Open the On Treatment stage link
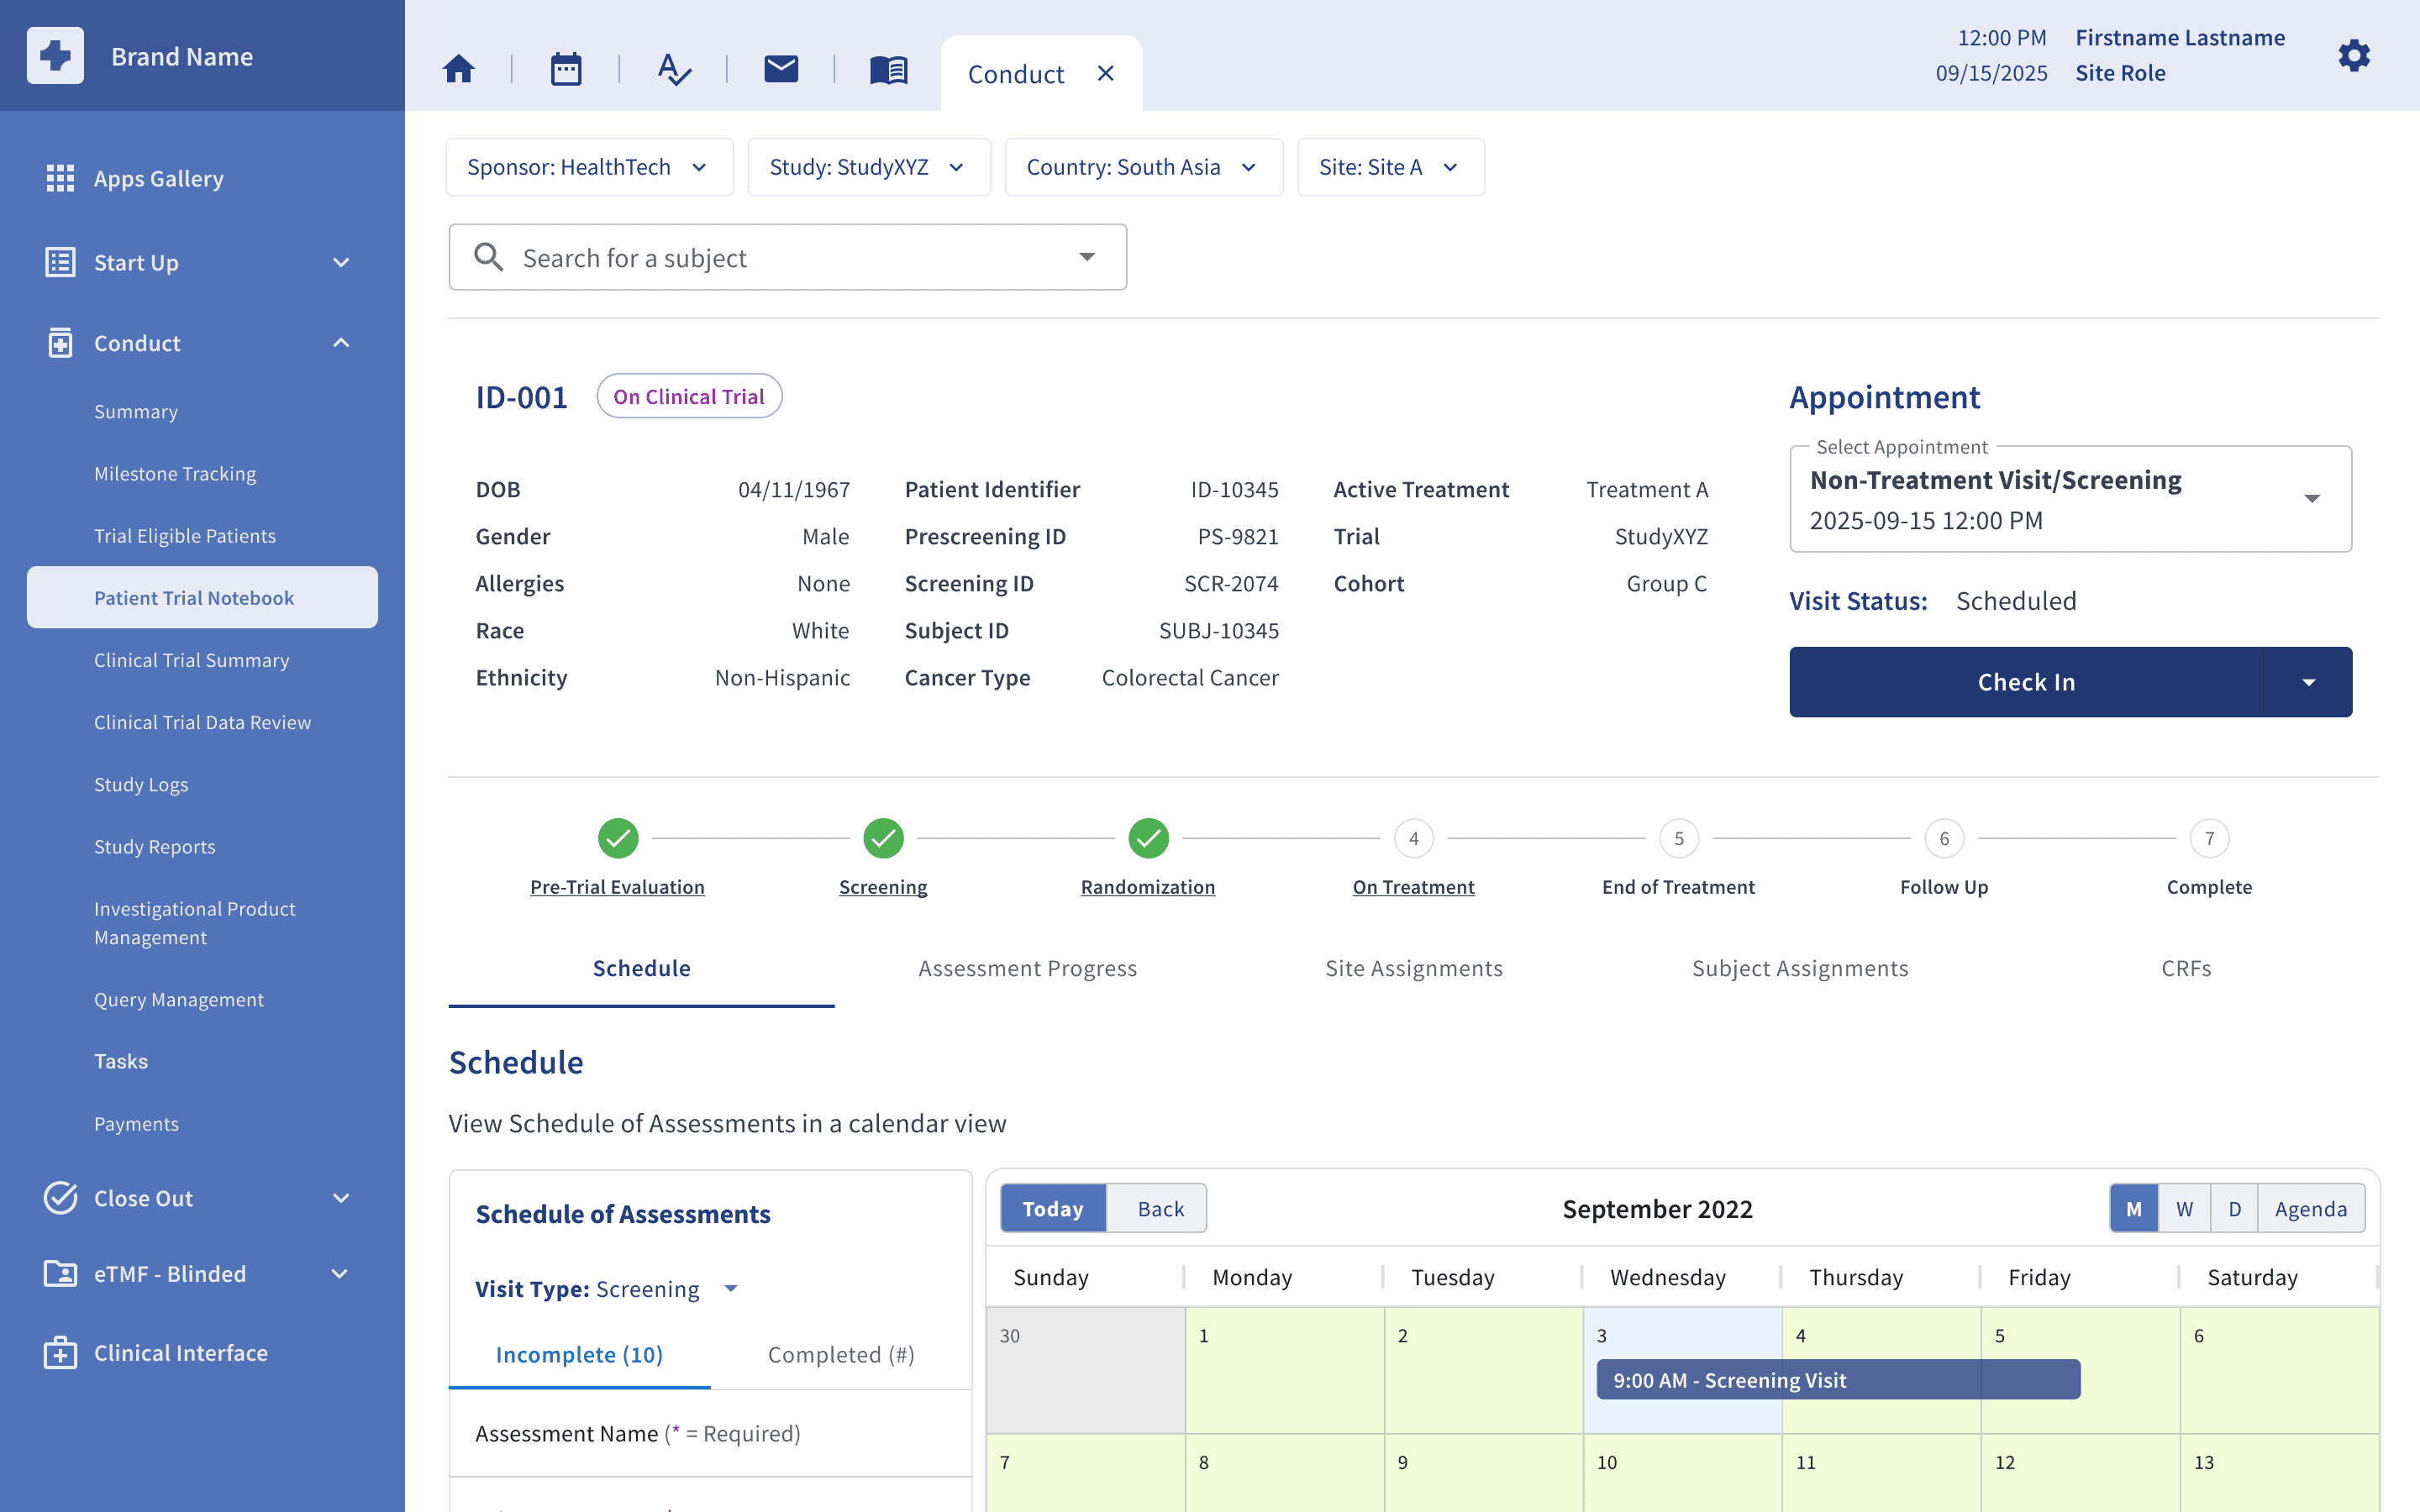 (1413, 887)
